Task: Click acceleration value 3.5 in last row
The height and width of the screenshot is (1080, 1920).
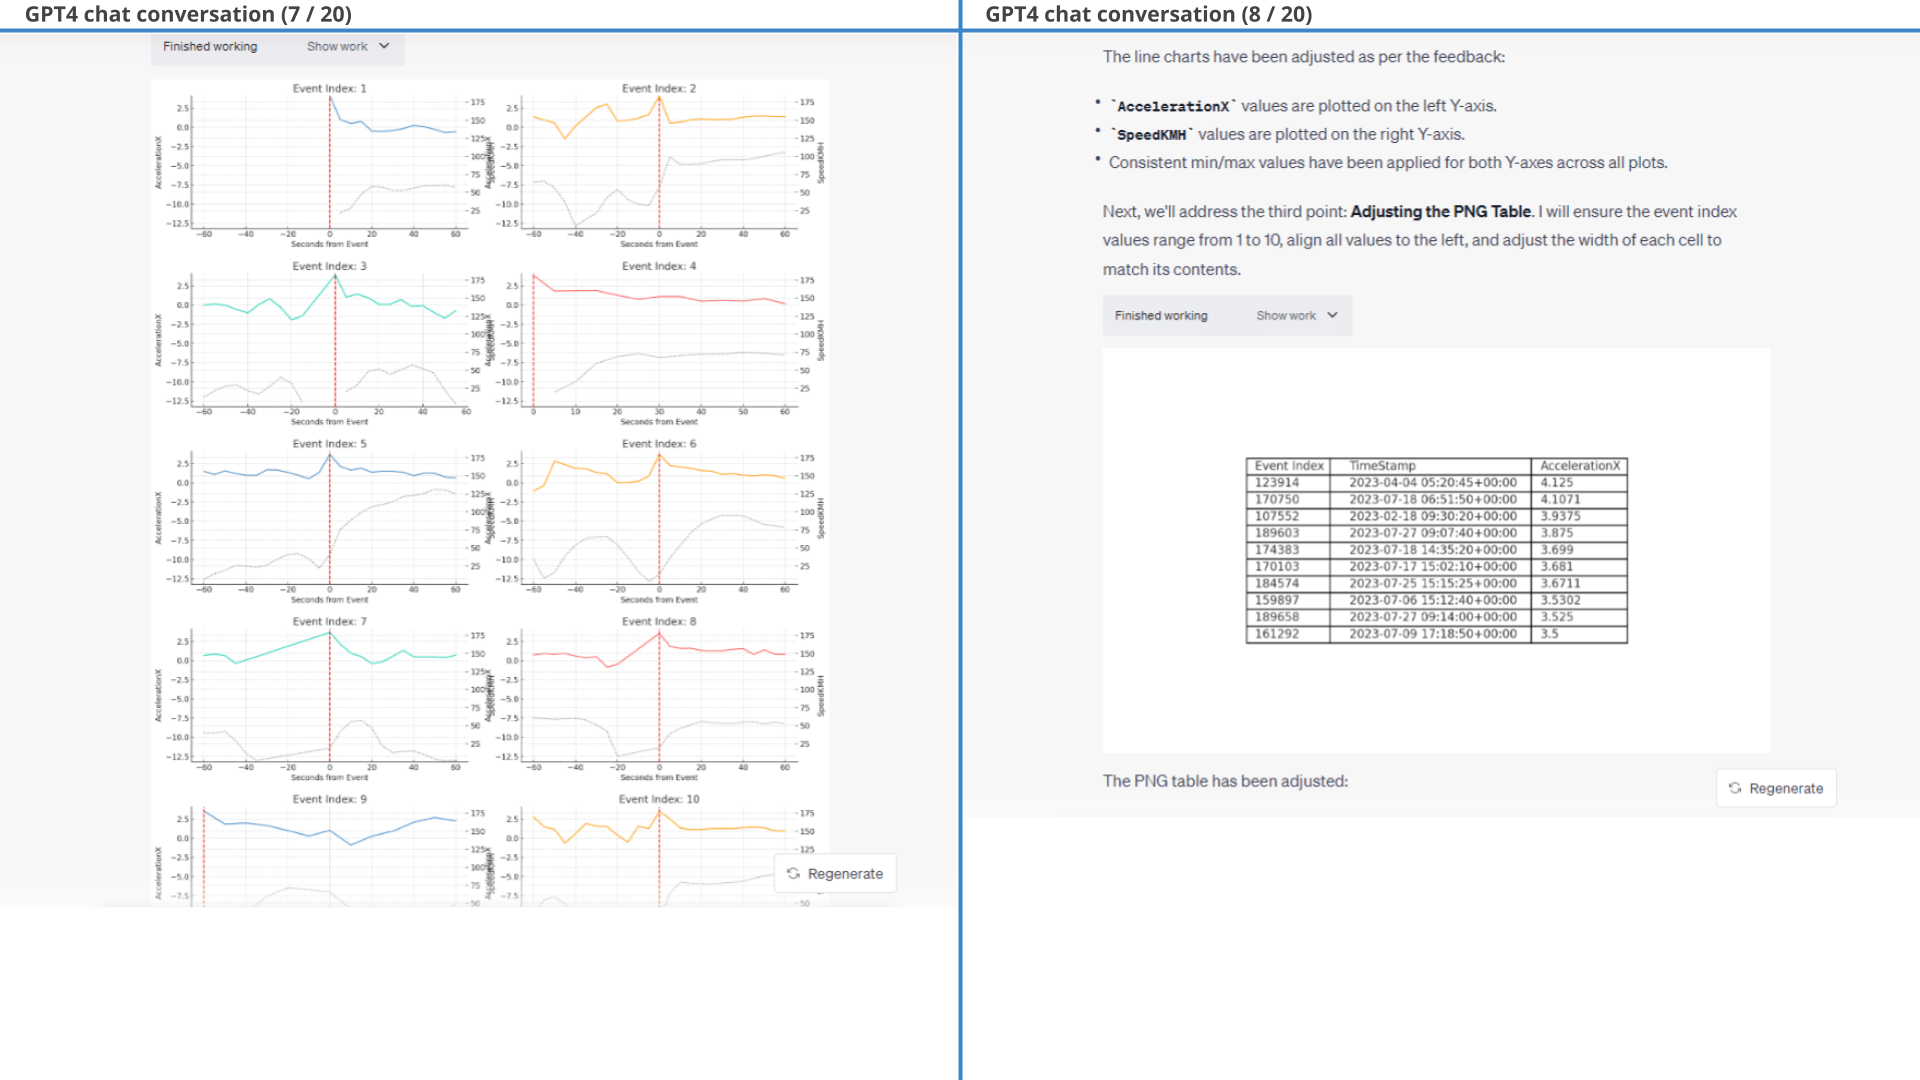Action: (1579, 634)
